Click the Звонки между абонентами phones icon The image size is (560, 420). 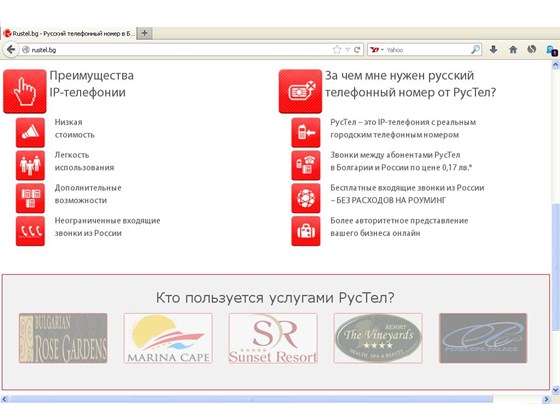(x=306, y=165)
